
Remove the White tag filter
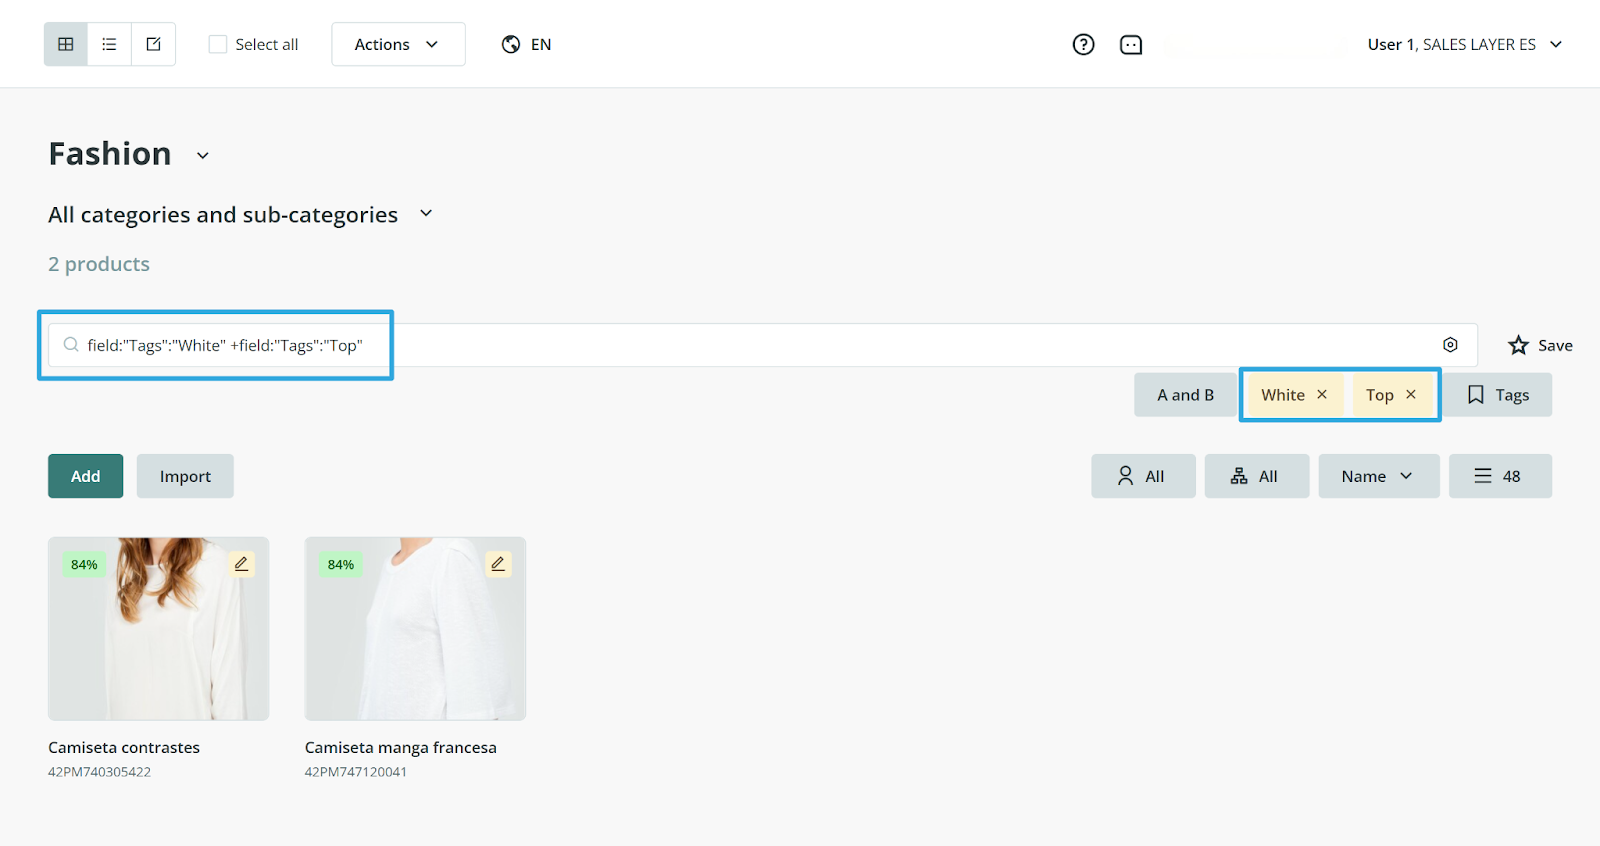(x=1322, y=394)
